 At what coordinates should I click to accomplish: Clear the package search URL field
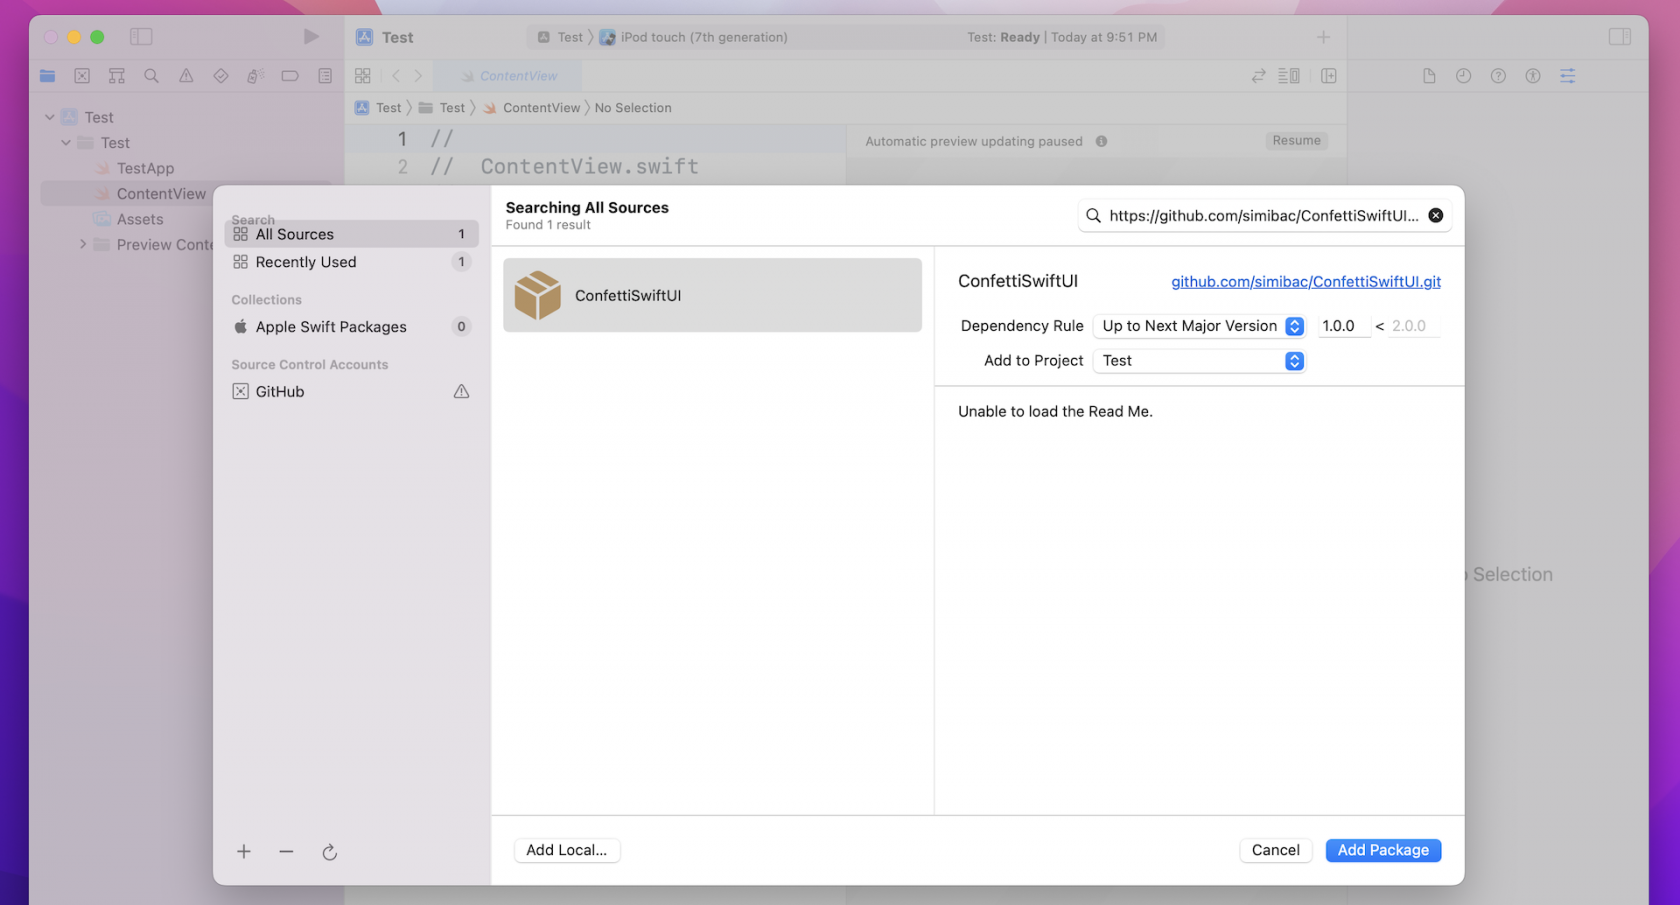click(1435, 215)
